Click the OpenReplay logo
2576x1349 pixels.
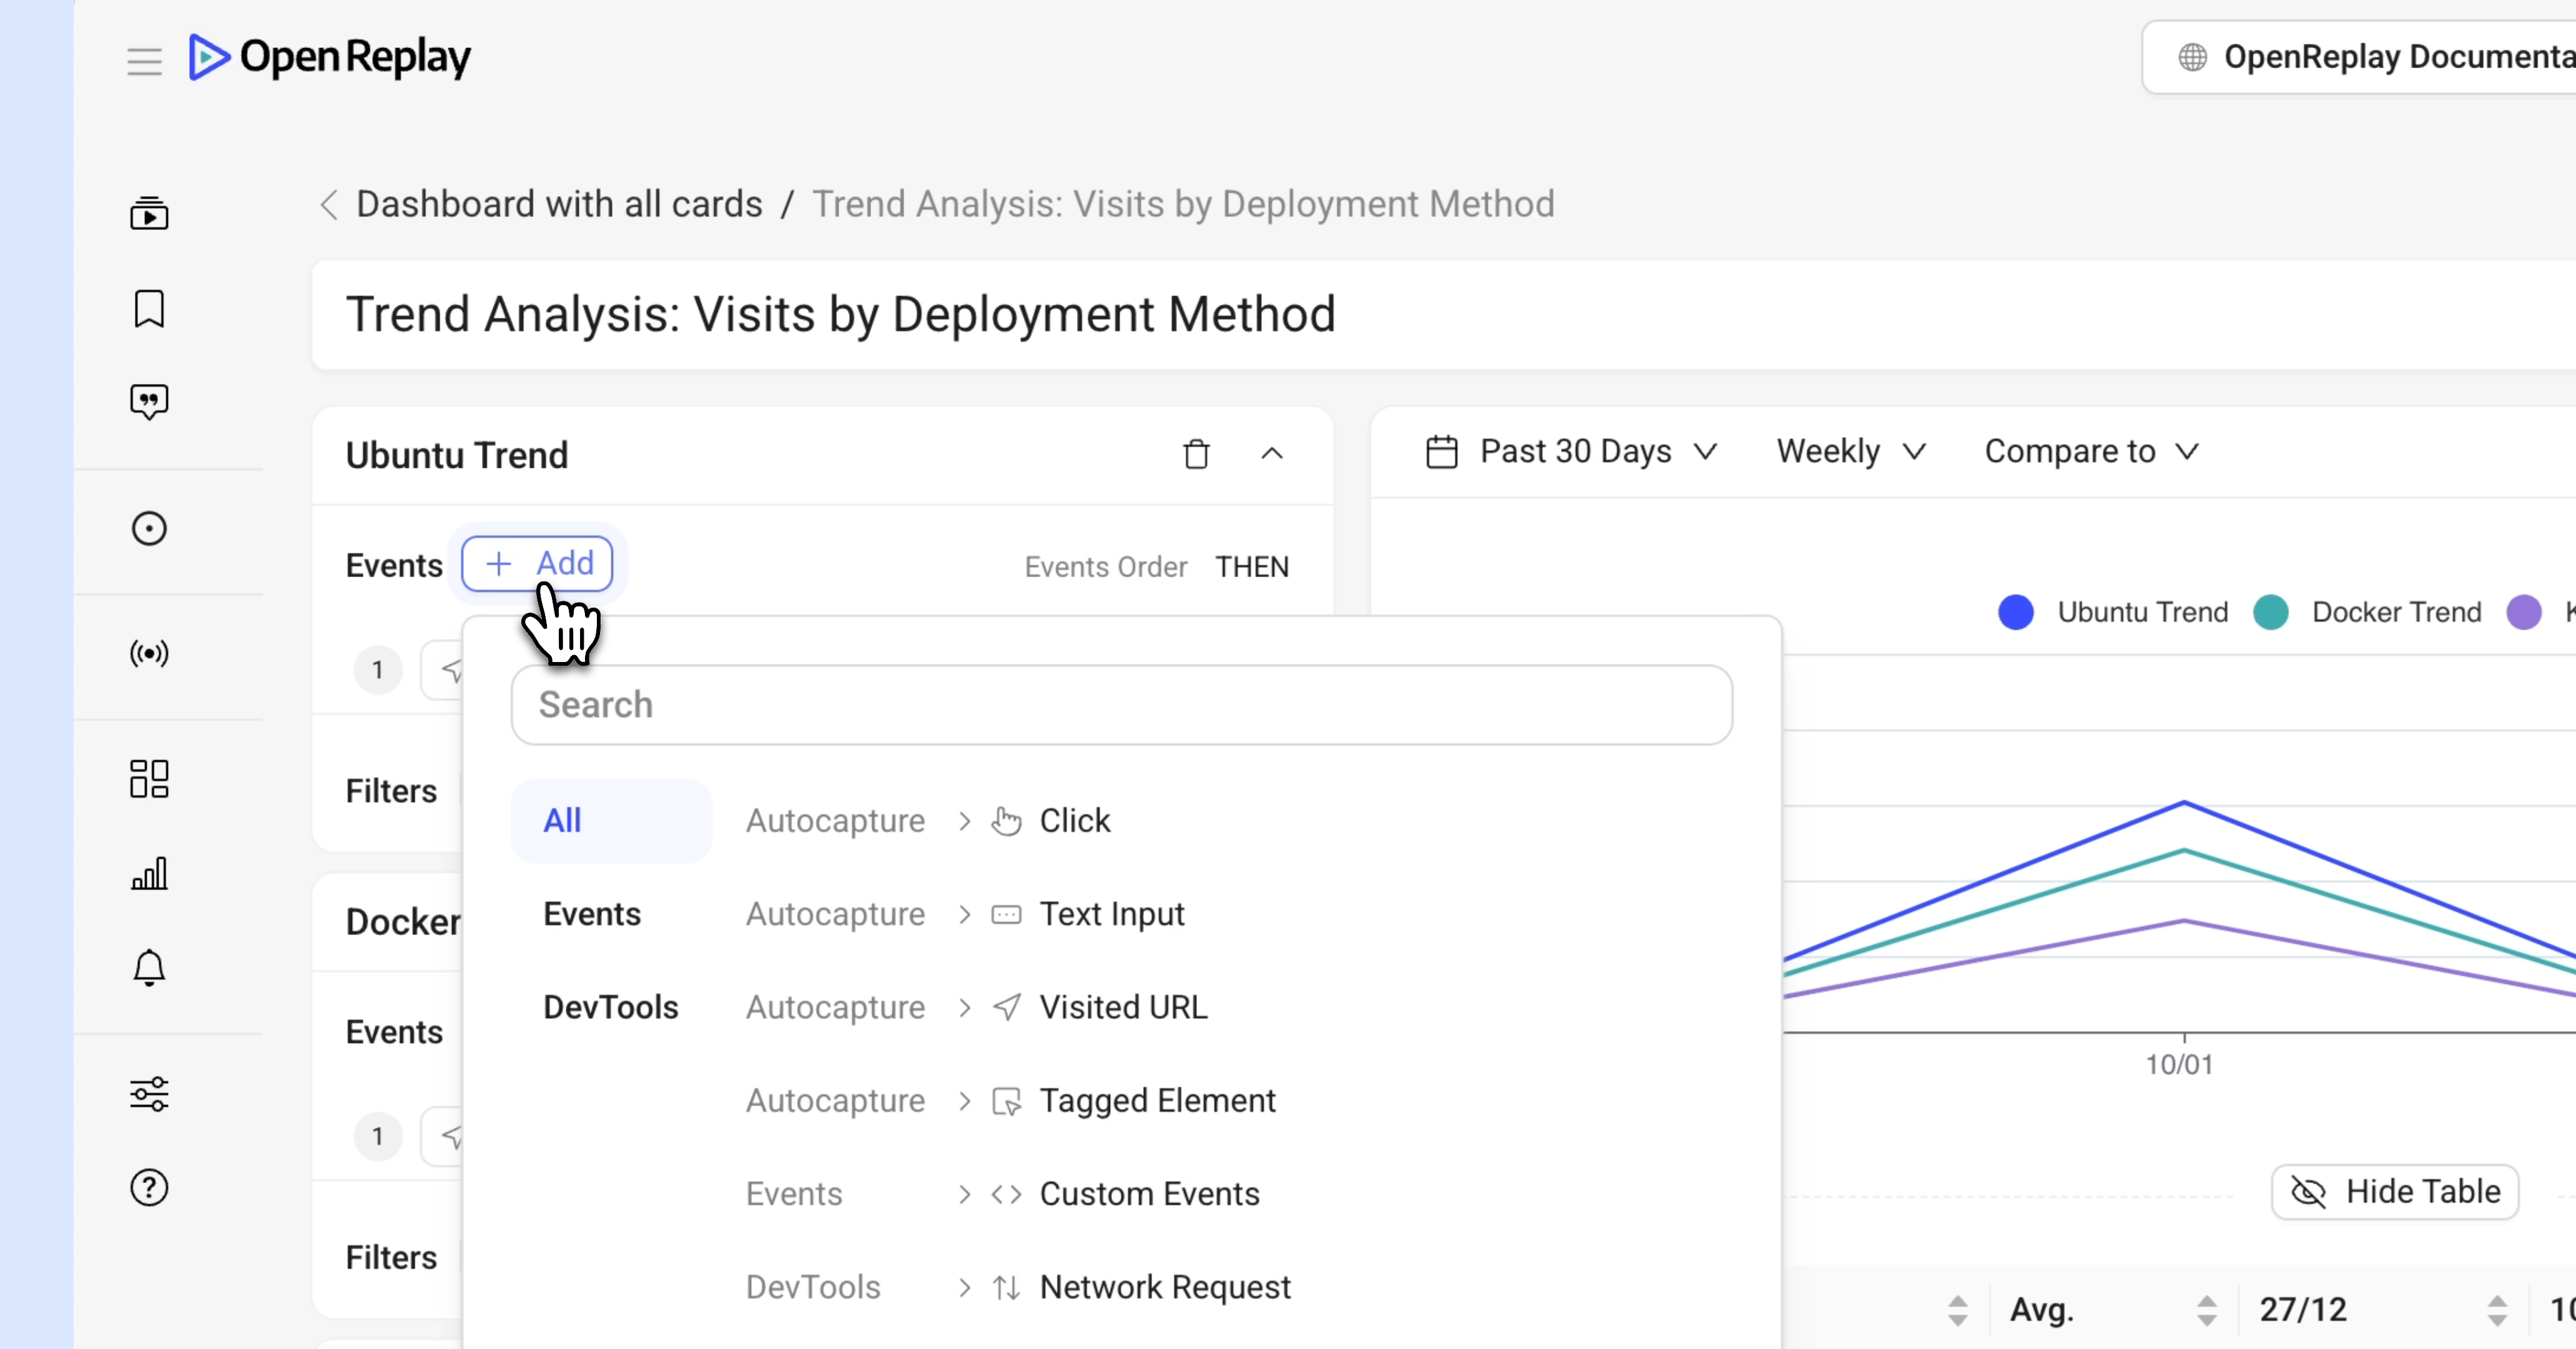[329, 57]
